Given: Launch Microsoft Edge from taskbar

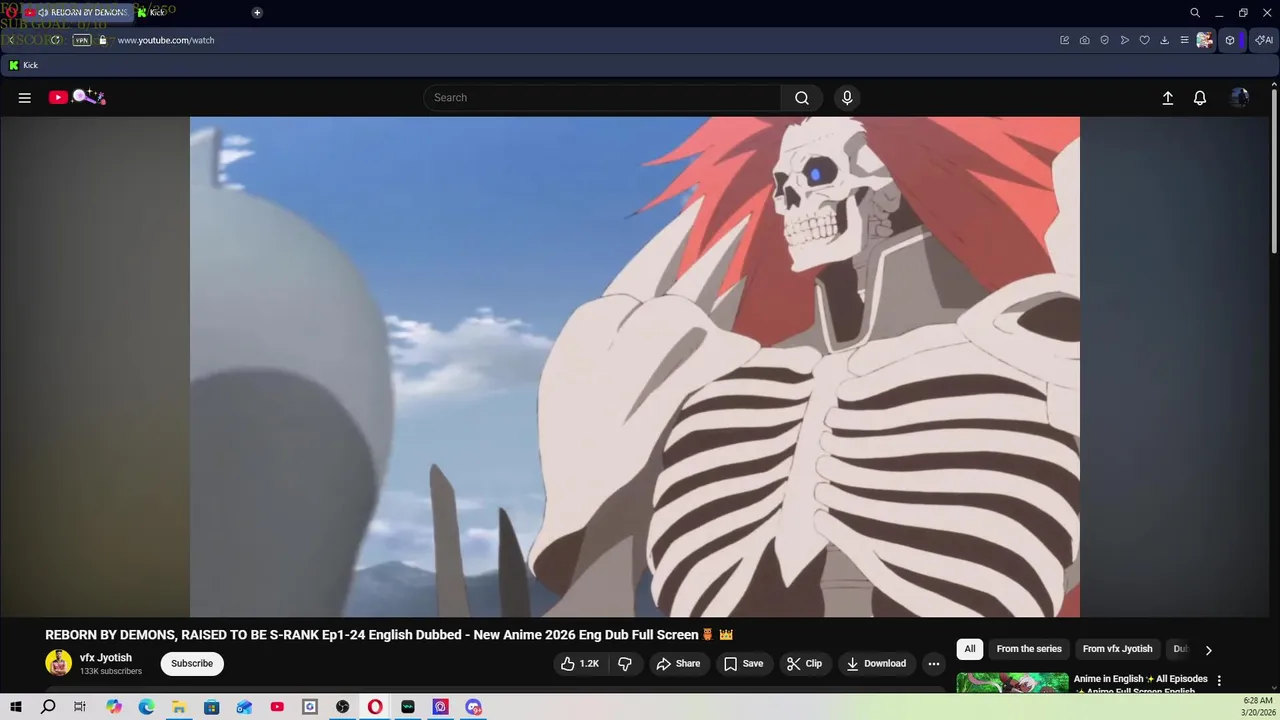Looking at the screenshot, I should [146, 707].
